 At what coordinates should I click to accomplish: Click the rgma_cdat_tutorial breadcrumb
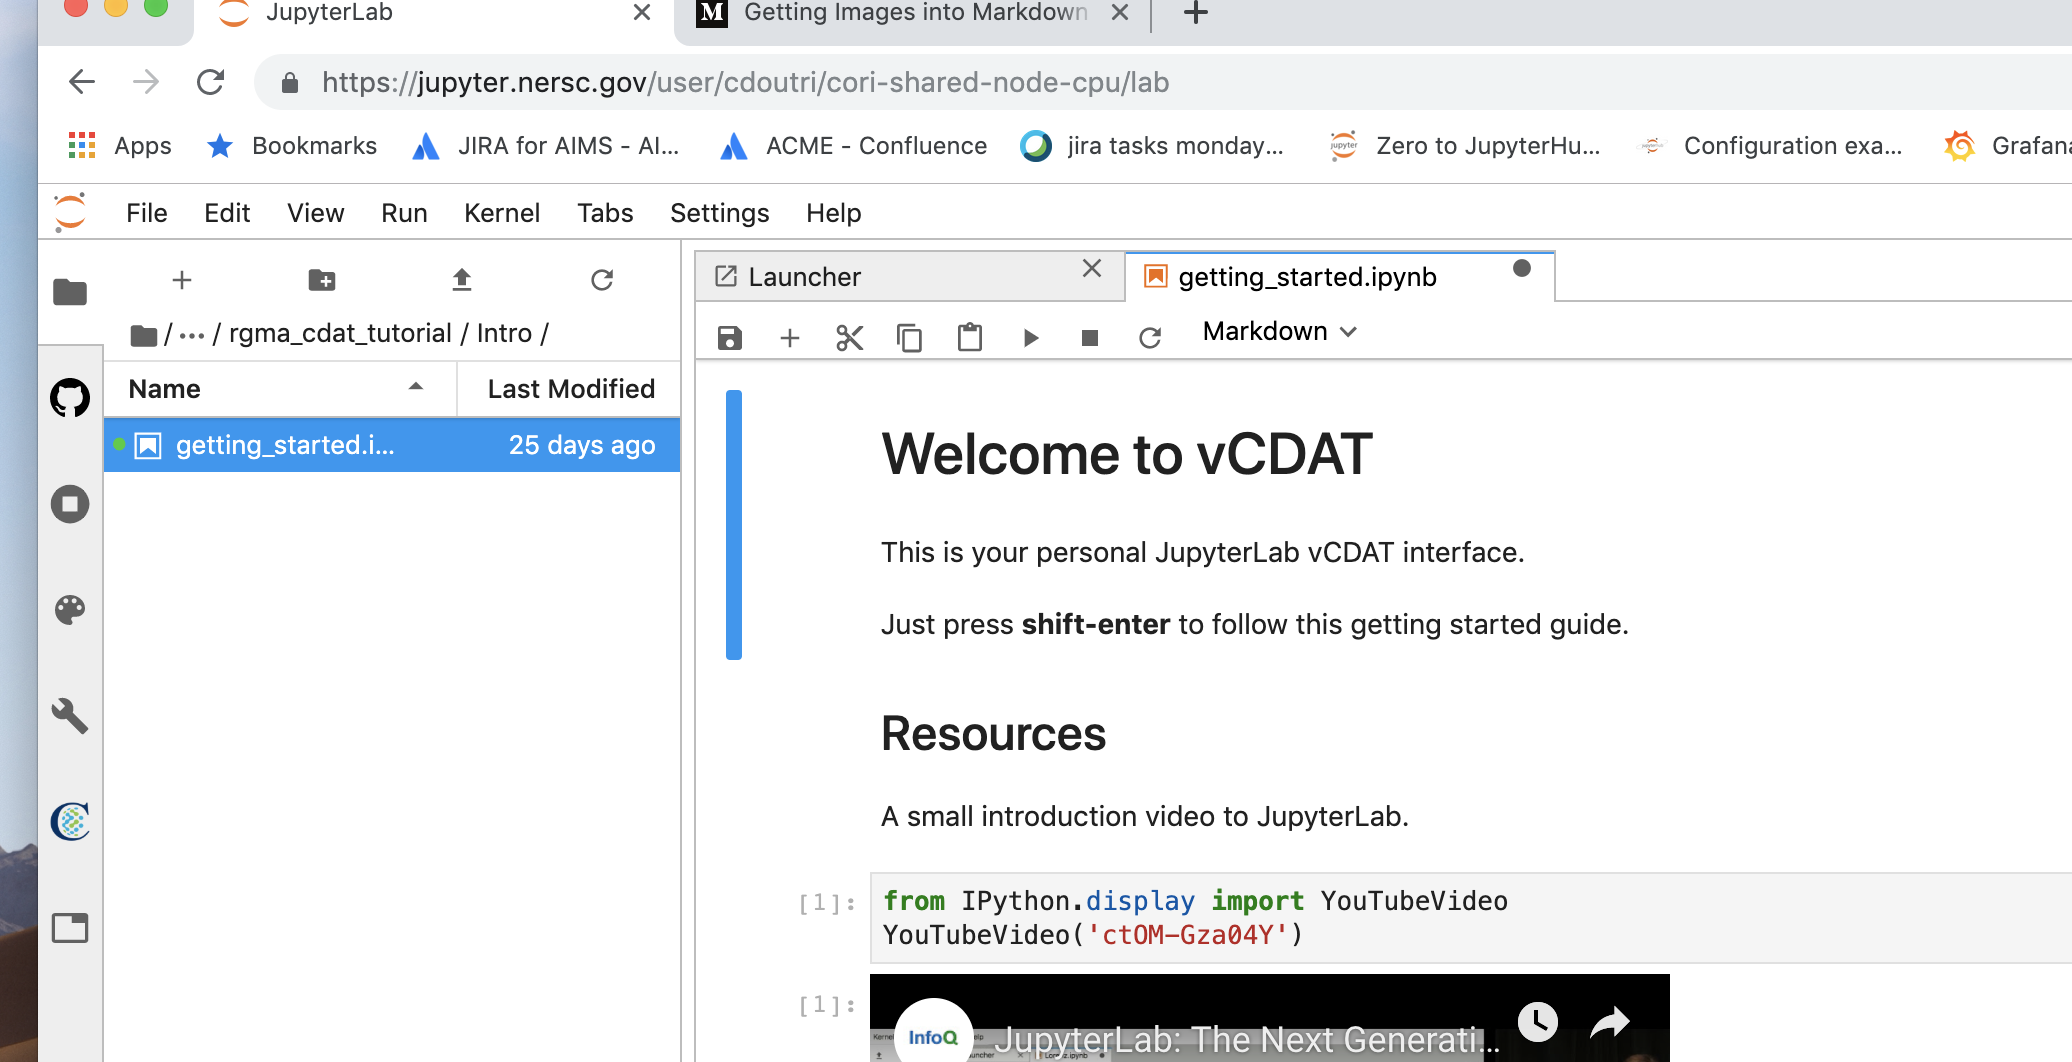point(340,334)
